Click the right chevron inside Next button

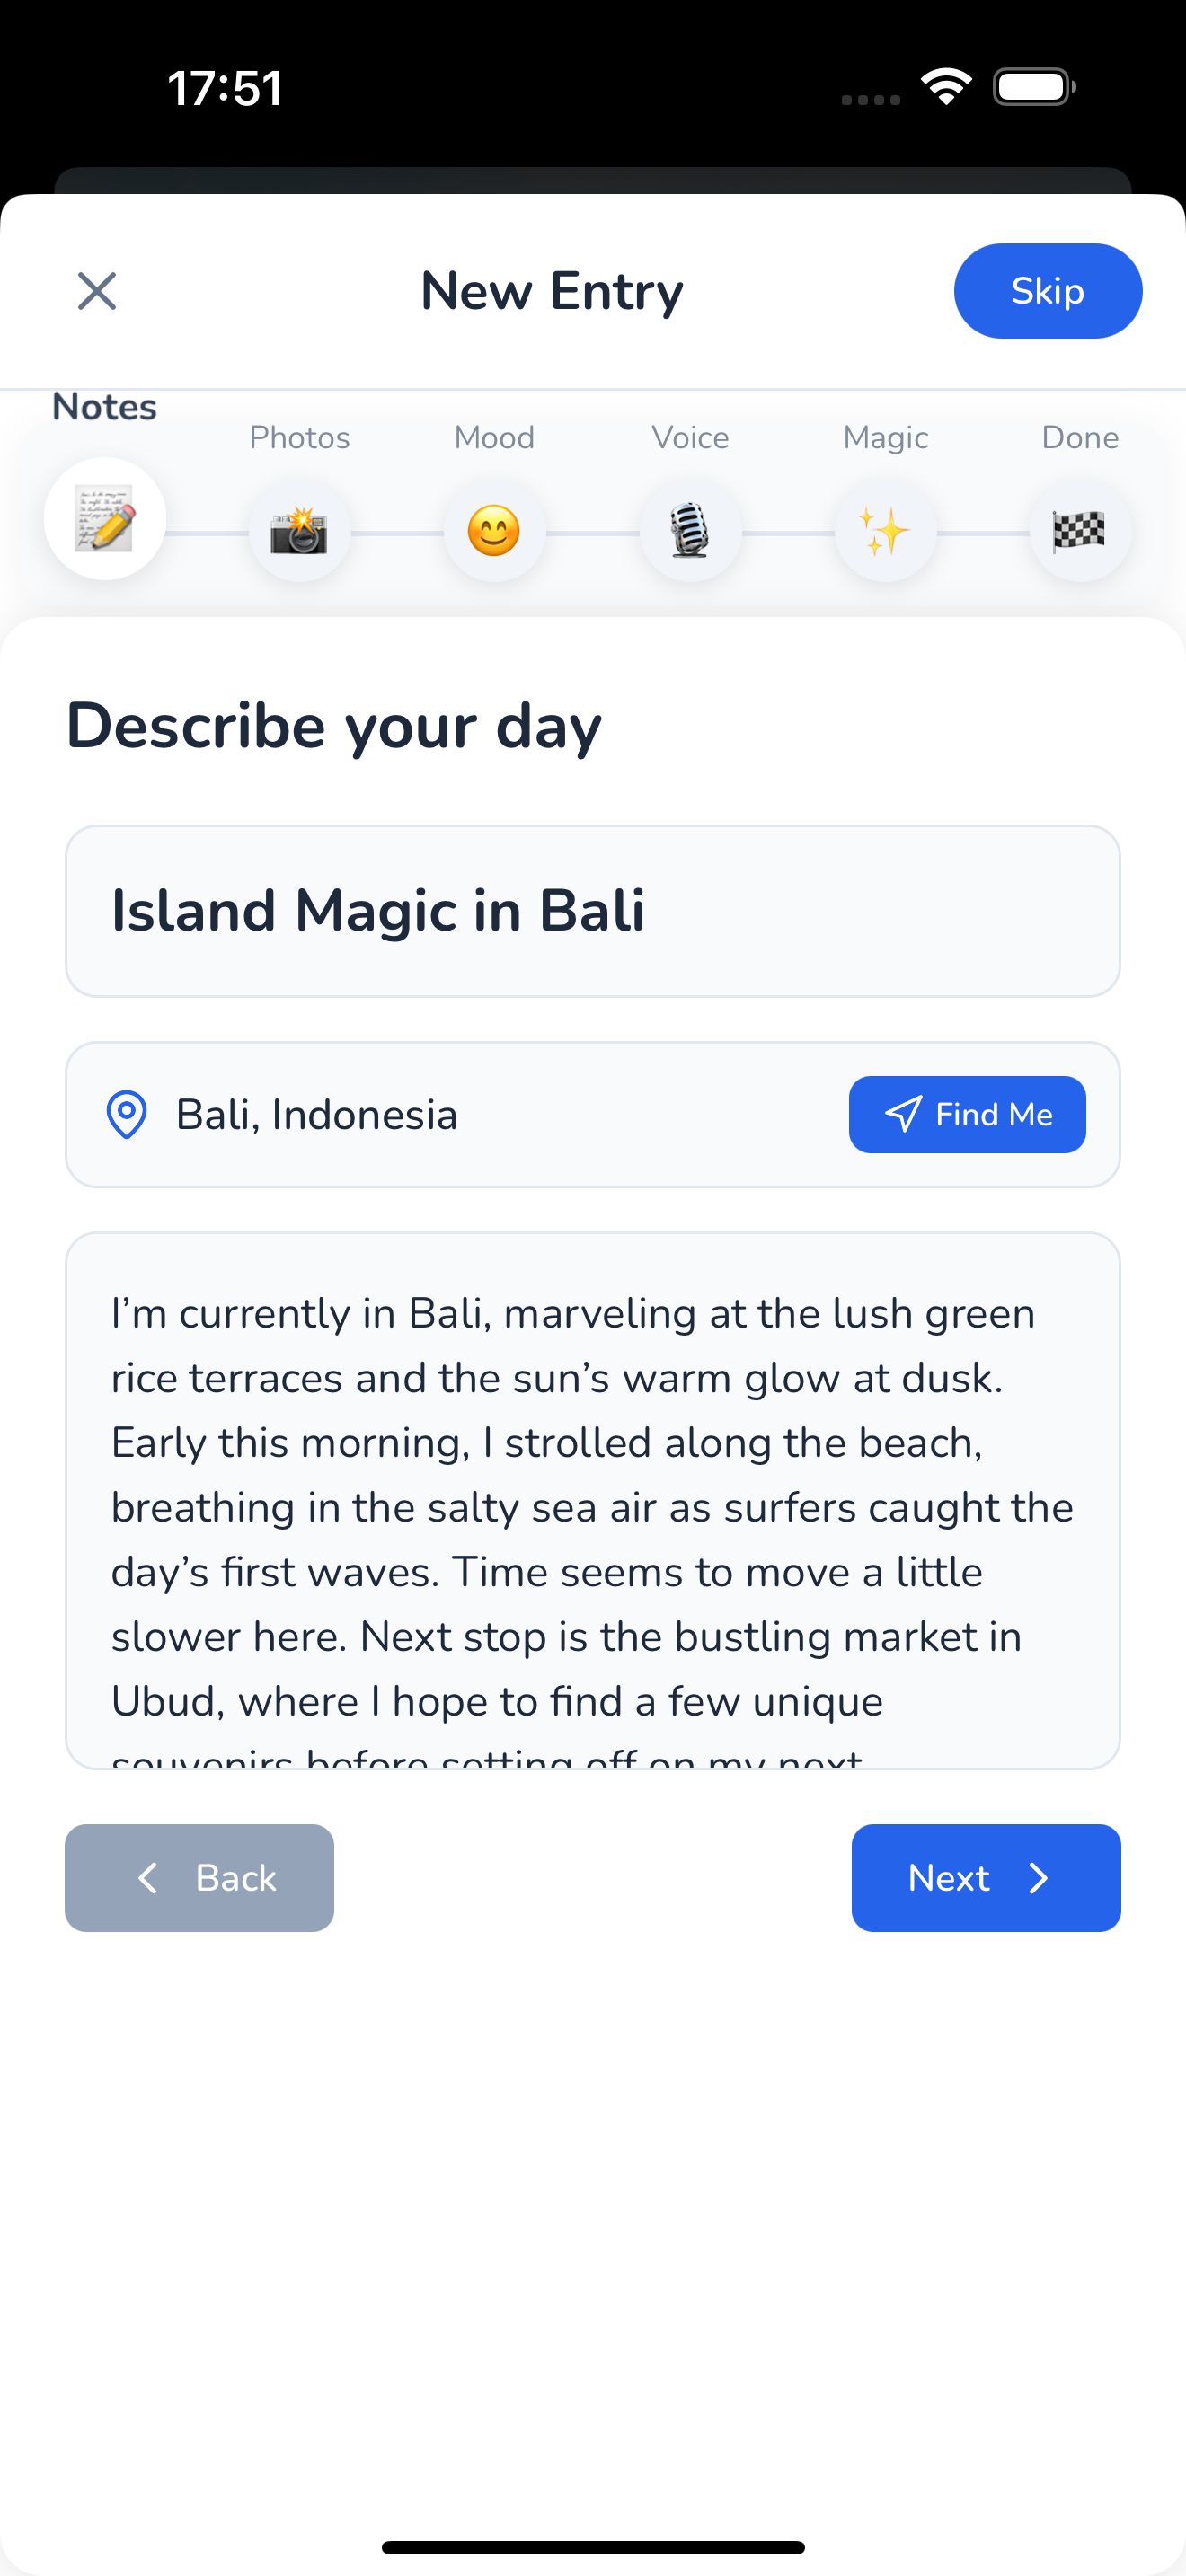[1039, 1878]
